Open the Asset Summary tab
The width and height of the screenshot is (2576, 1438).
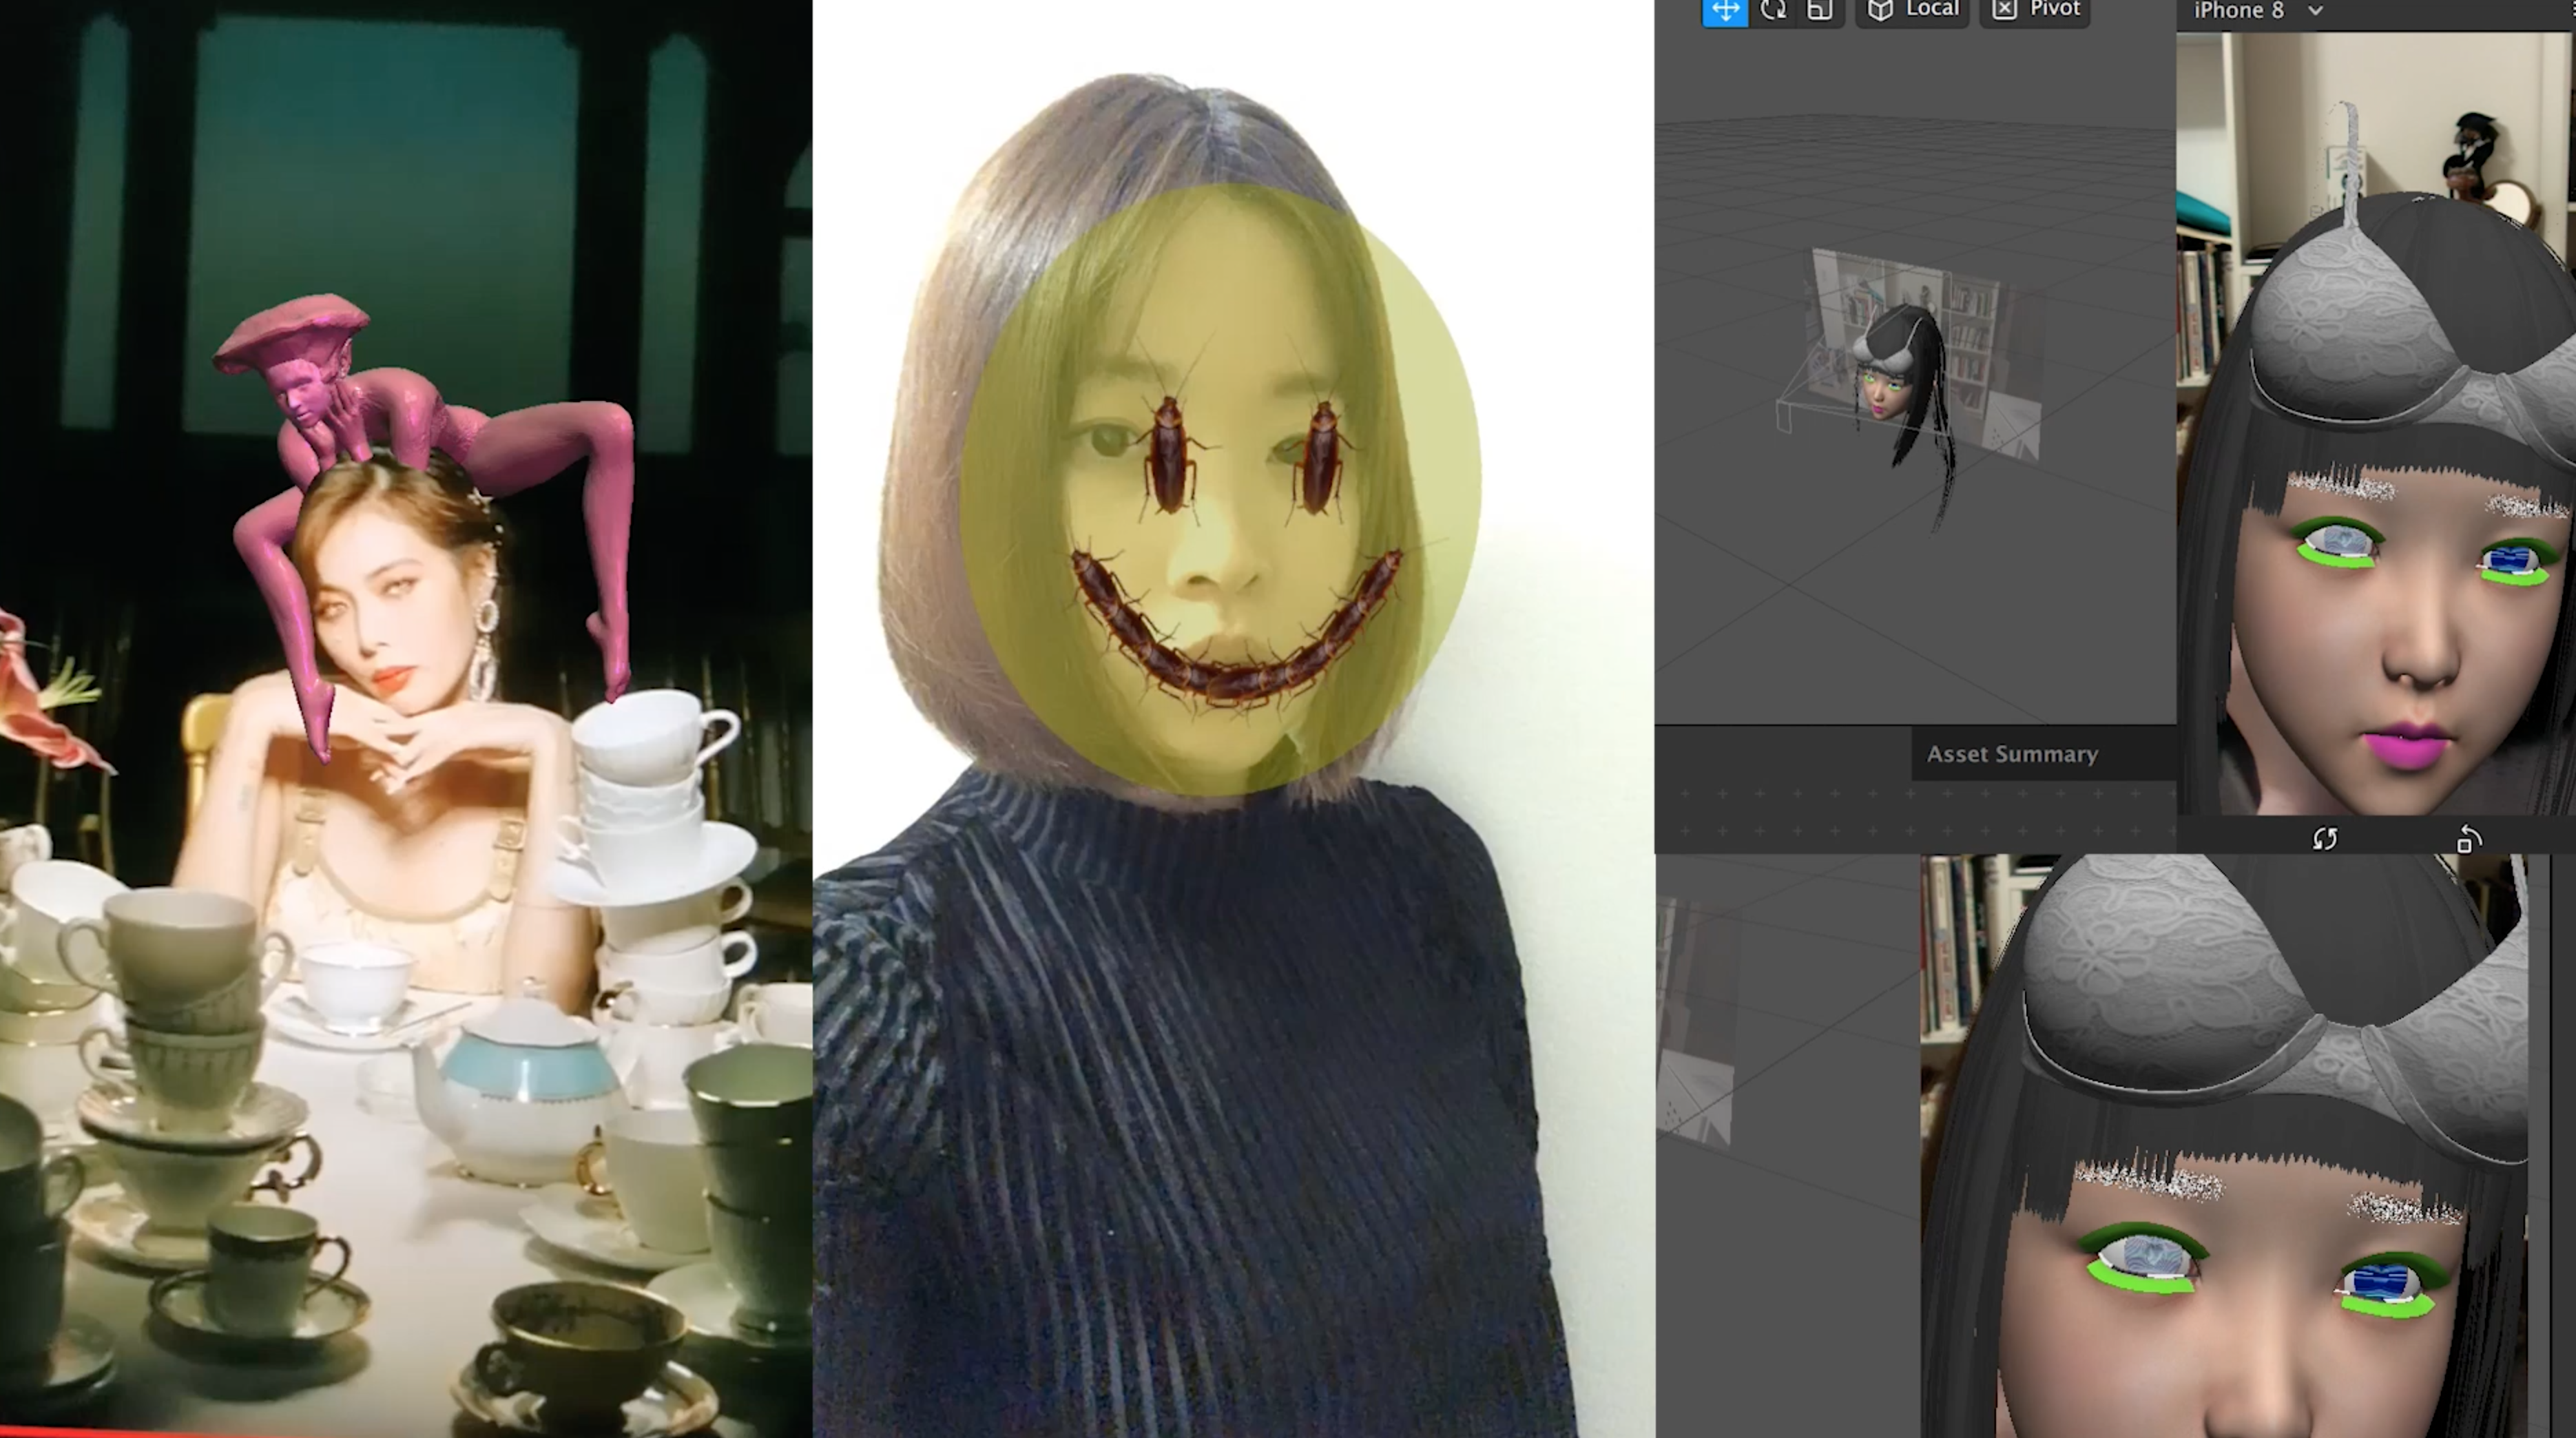click(2012, 754)
